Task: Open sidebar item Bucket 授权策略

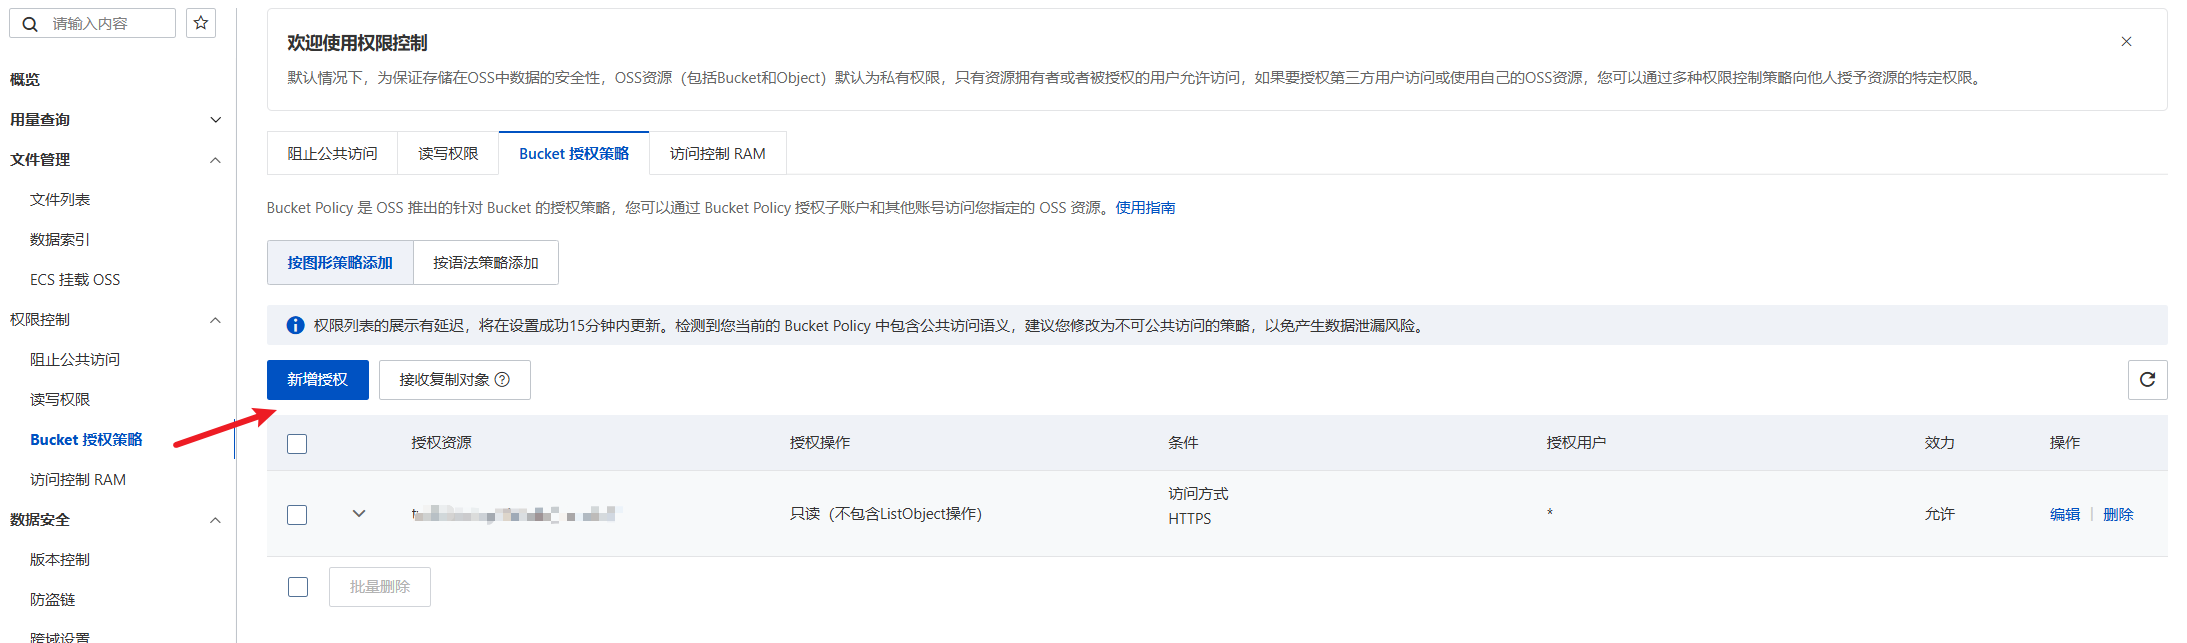Action: [x=86, y=440]
